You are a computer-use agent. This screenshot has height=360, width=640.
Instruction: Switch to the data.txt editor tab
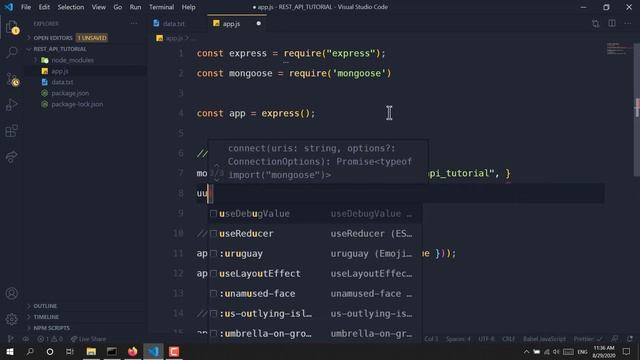173,24
